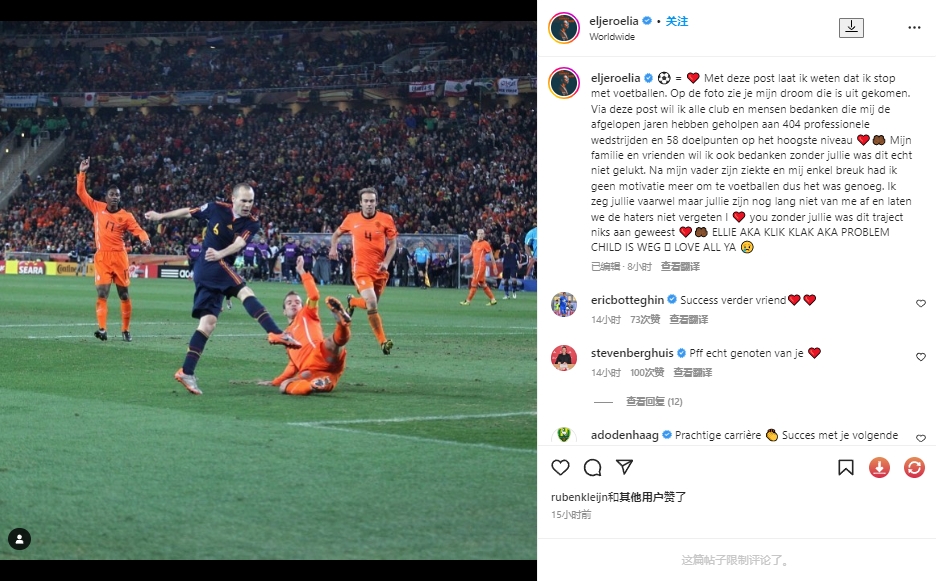Viewport: 936px width, 581px height.
Task: Click the red circular refresh icon
Action: click(914, 468)
